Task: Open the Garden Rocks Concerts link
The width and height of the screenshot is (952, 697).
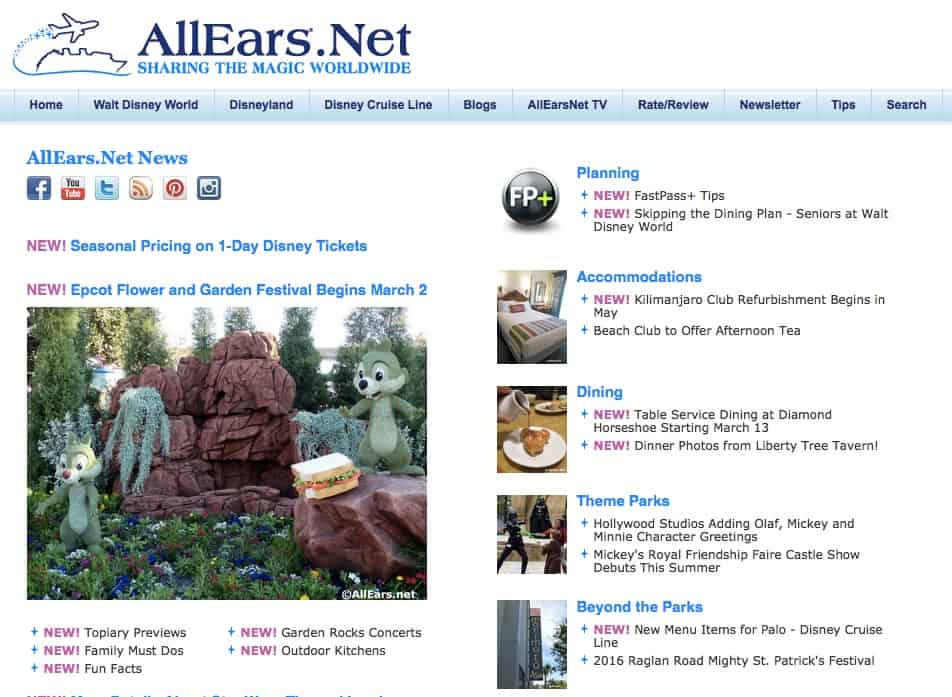Action: click(x=351, y=633)
